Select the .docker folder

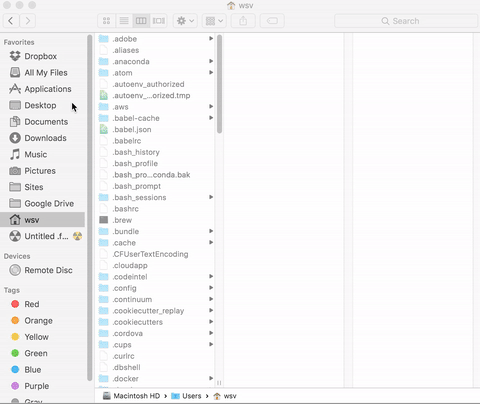pyautogui.click(x=155, y=379)
